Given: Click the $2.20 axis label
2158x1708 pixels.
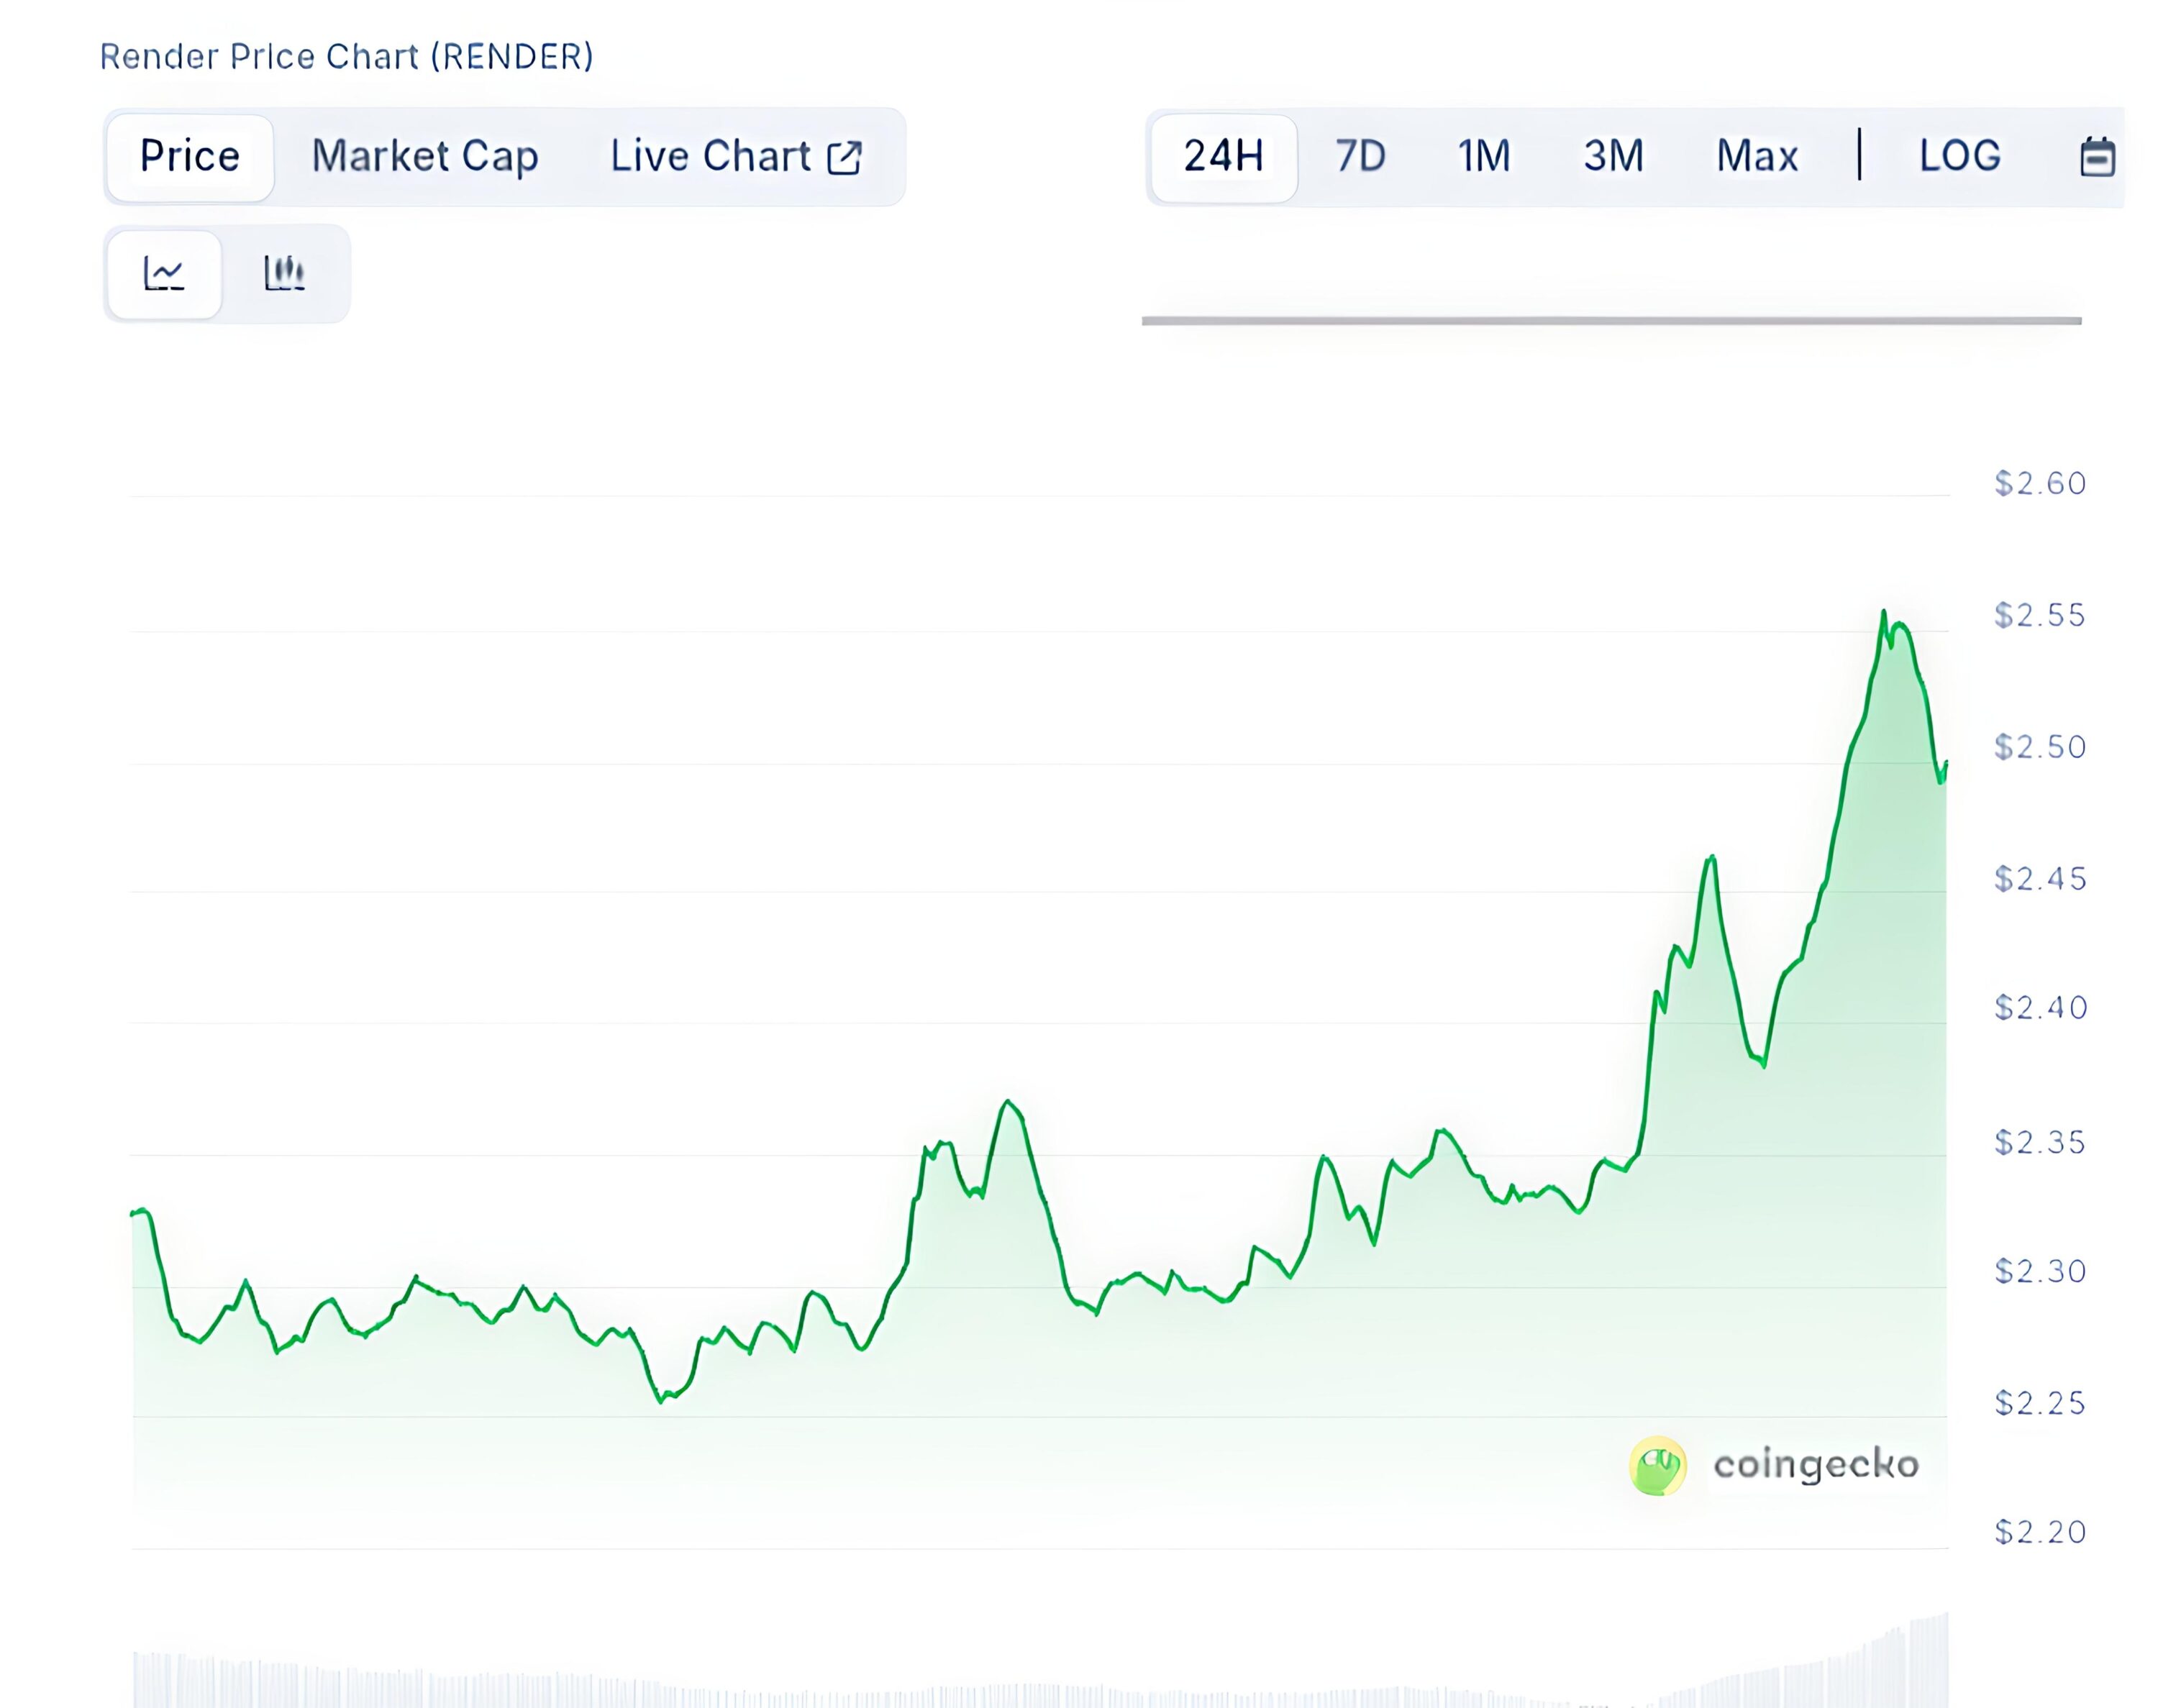Looking at the screenshot, I should coord(2040,1532).
